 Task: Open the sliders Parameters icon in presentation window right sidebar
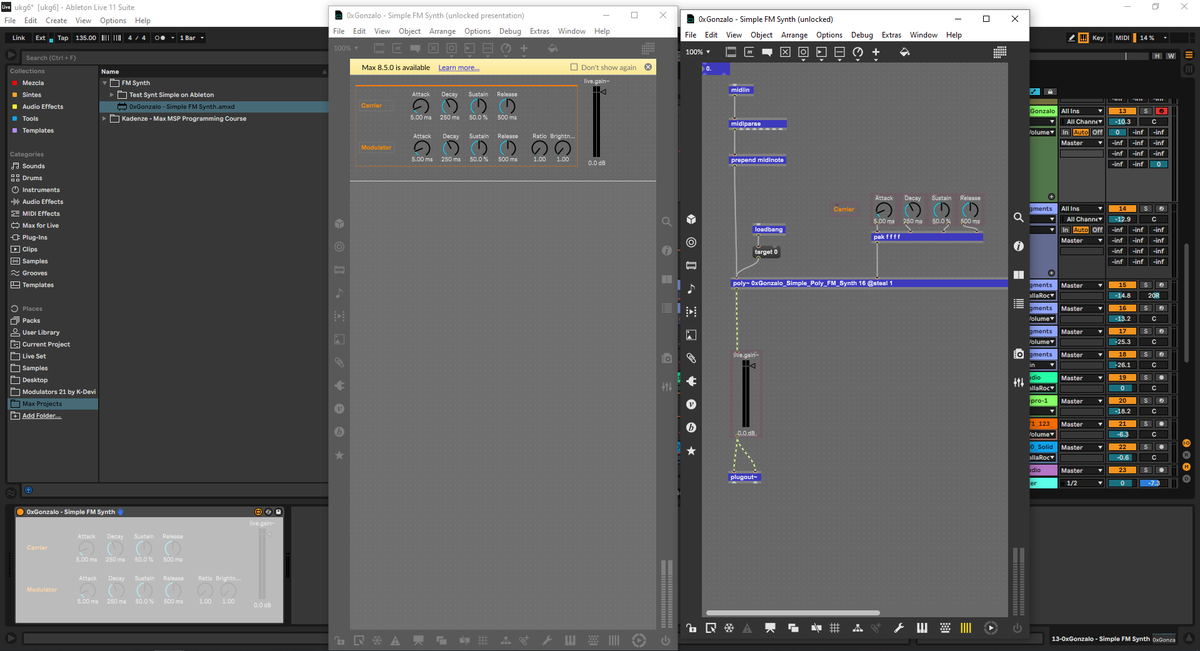667,387
